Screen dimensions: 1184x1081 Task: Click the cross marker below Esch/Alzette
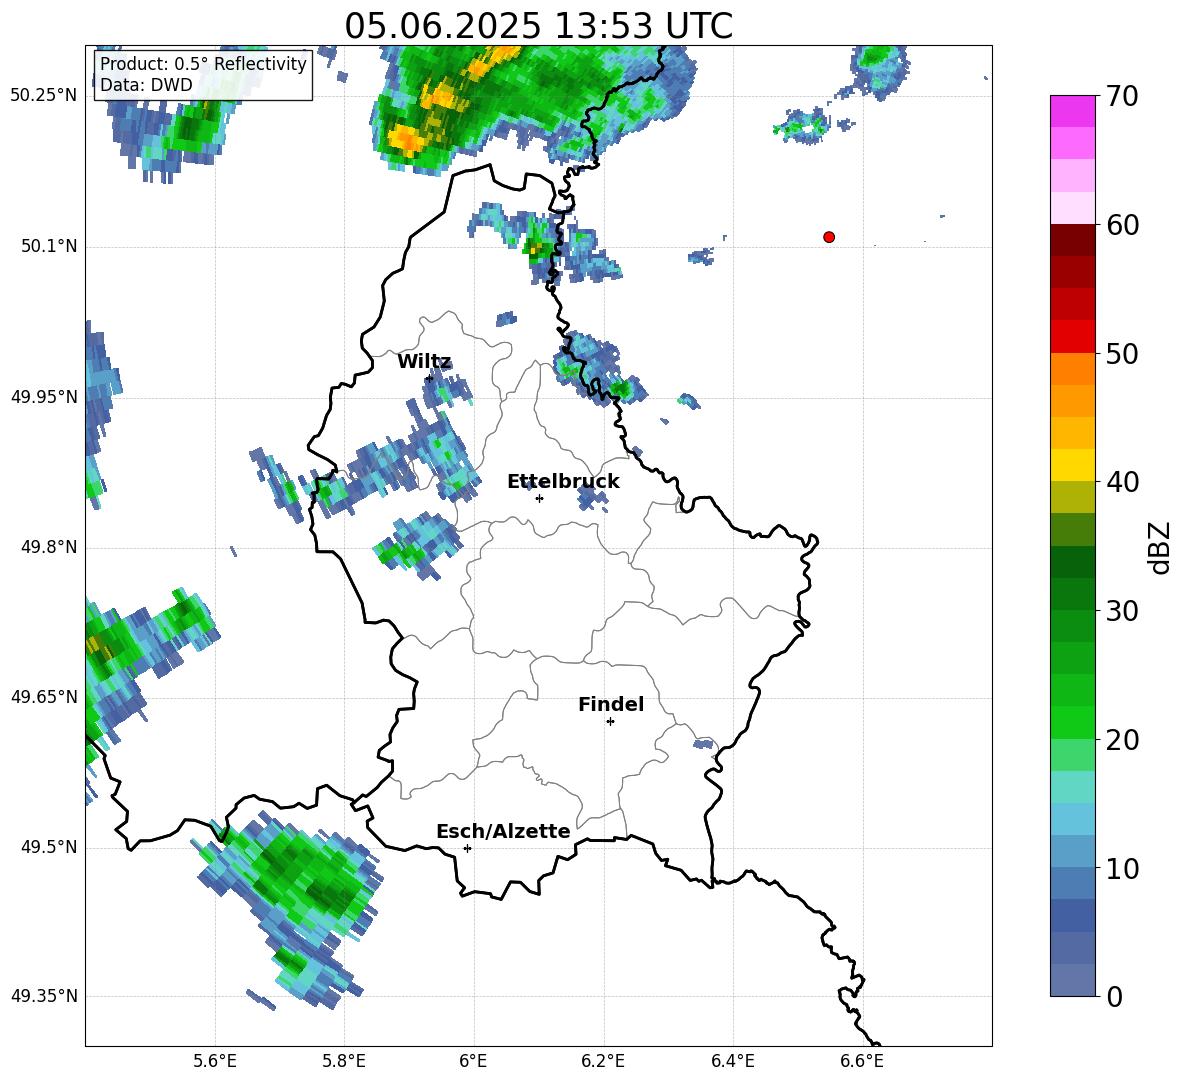[x=467, y=848]
